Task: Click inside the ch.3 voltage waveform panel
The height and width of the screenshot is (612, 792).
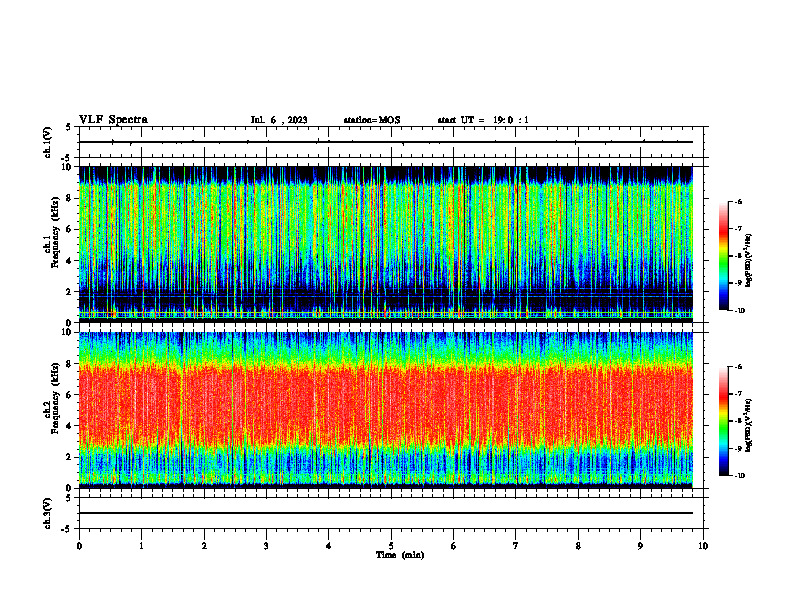Action: click(391, 513)
